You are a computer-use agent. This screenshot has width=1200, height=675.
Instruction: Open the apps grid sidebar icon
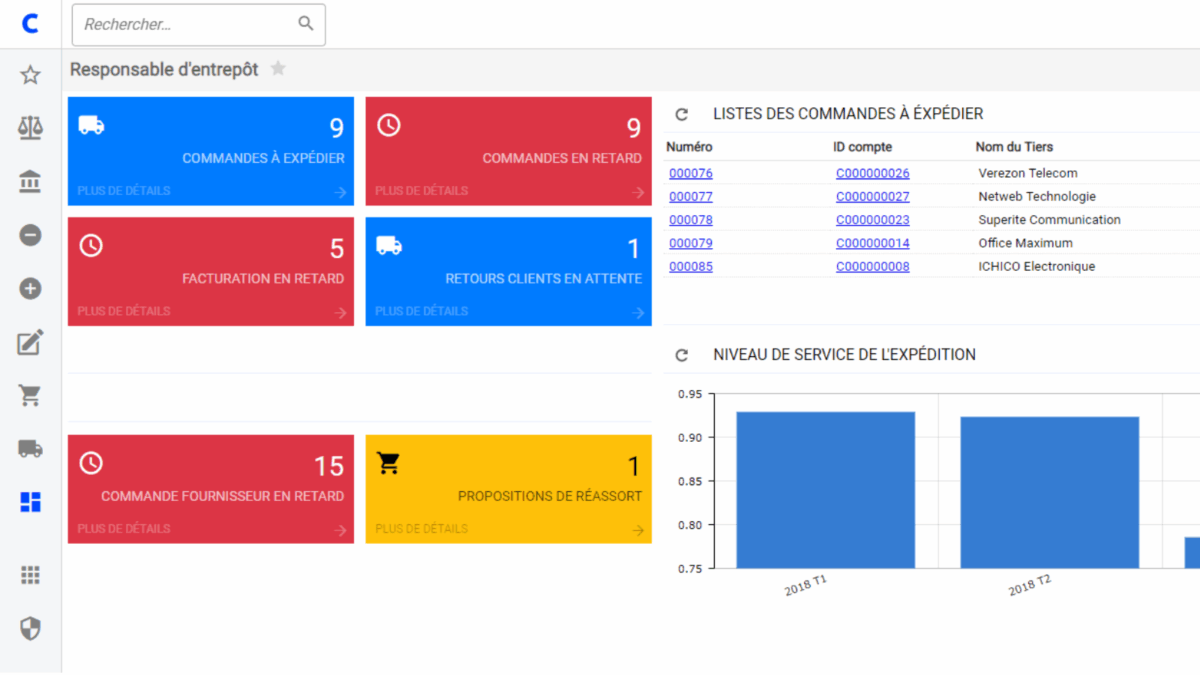coord(30,575)
